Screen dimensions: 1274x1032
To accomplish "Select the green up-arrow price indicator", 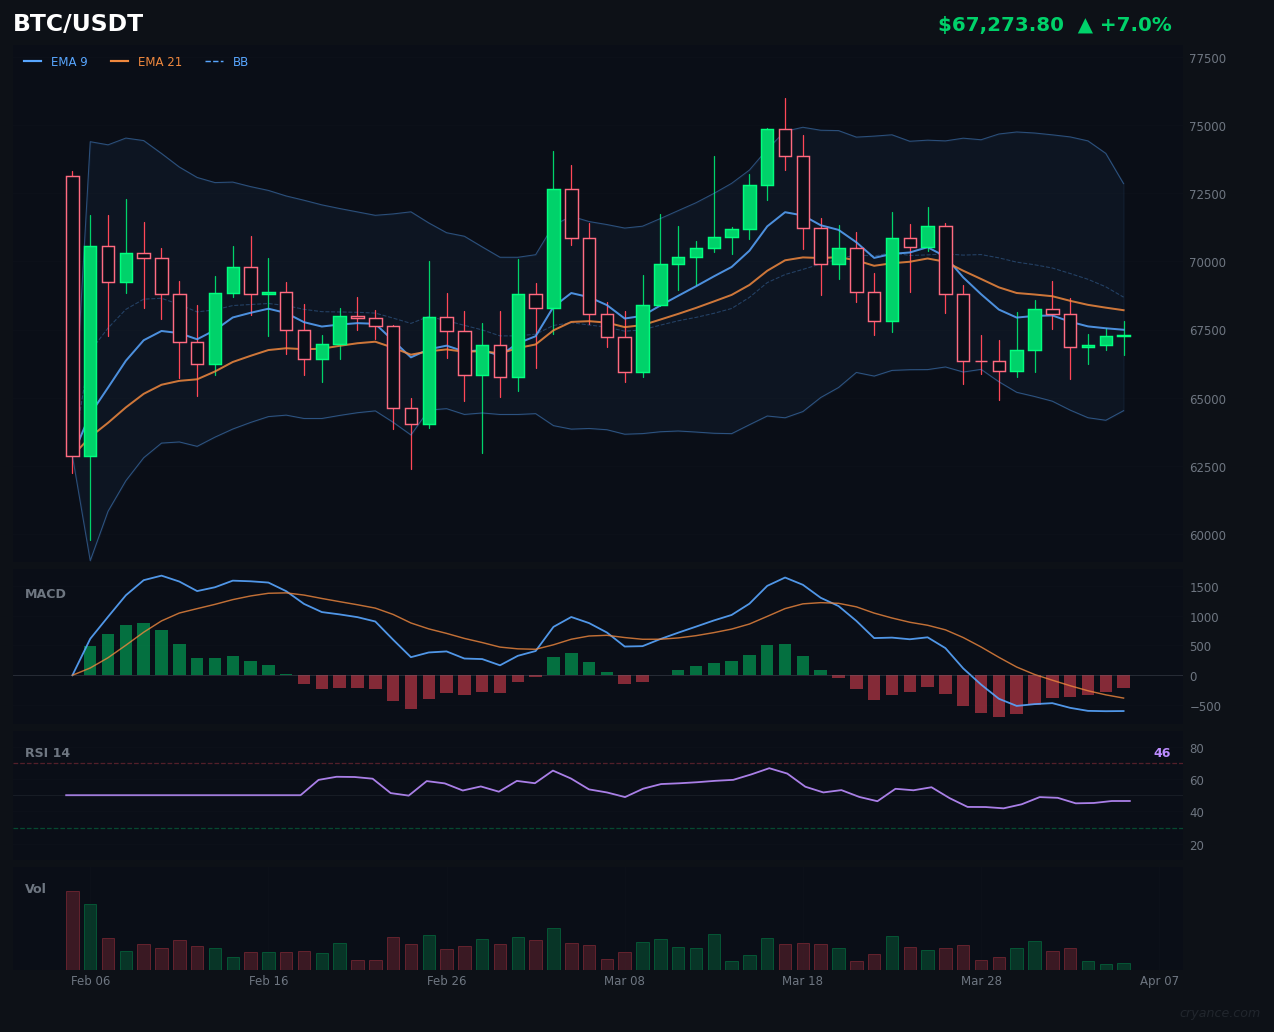I will tap(1086, 24).
